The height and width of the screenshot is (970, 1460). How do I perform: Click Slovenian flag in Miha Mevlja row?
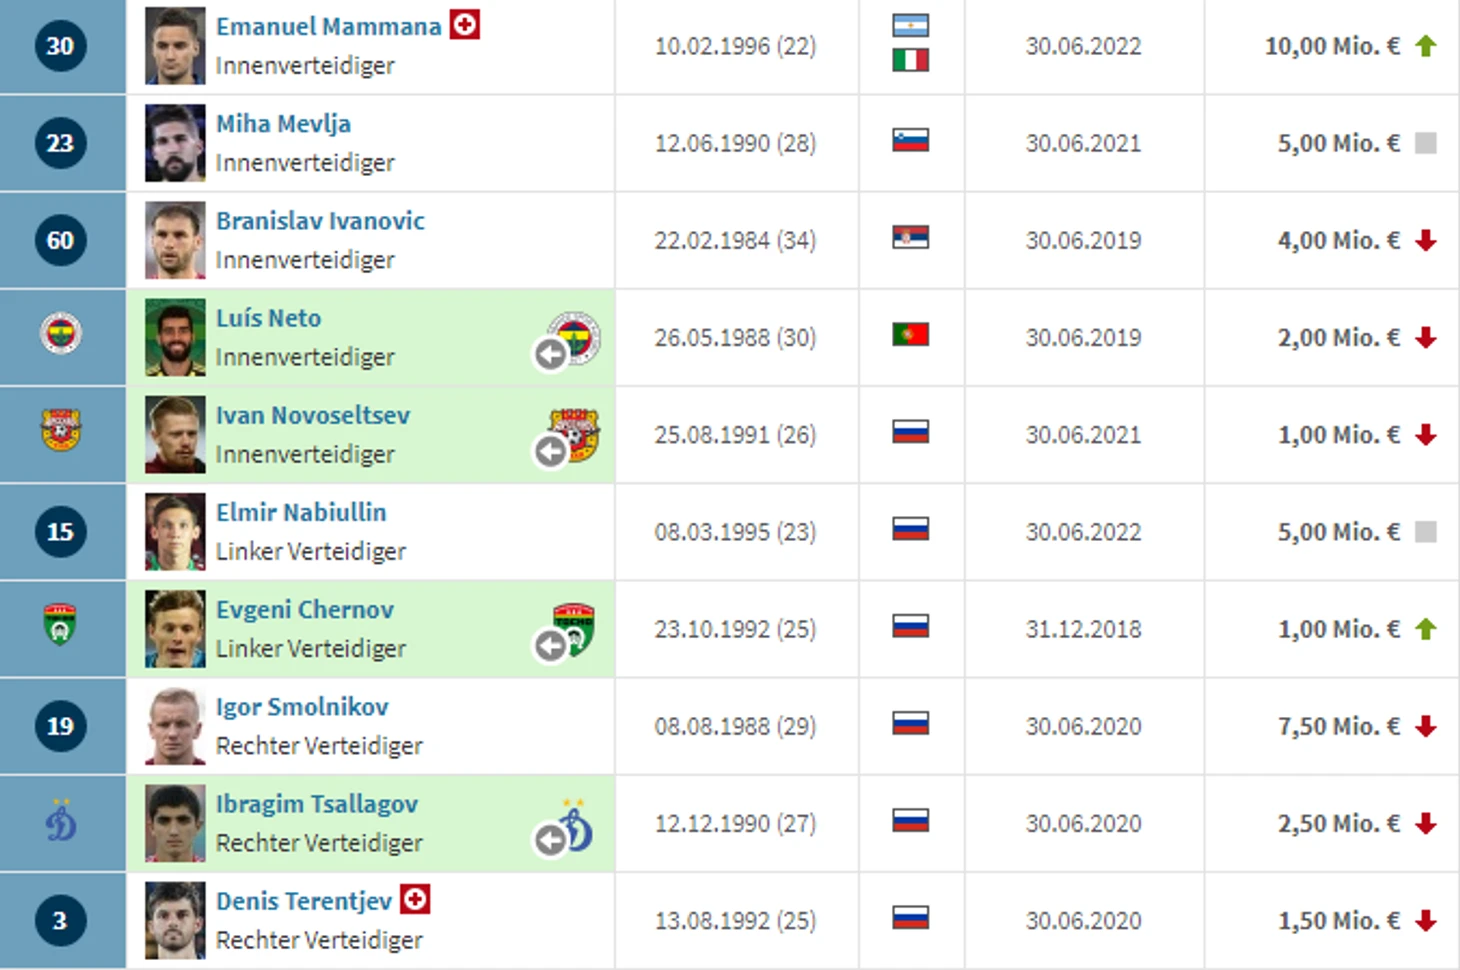click(x=911, y=141)
